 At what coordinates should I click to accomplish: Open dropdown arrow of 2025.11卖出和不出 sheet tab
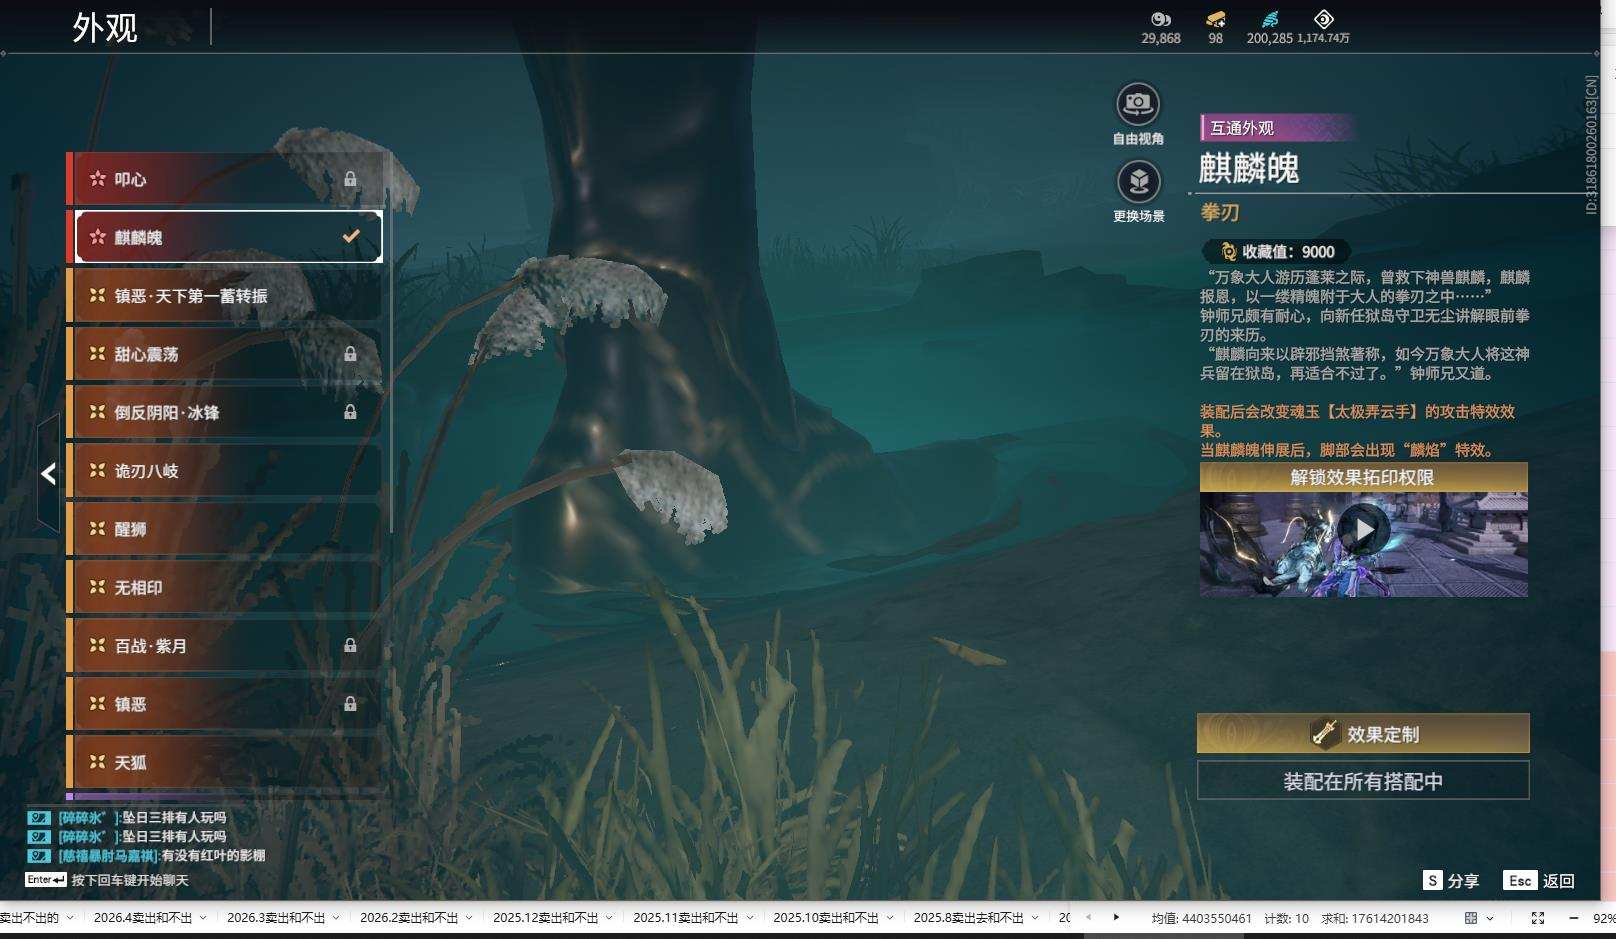pyautogui.click(x=749, y=918)
